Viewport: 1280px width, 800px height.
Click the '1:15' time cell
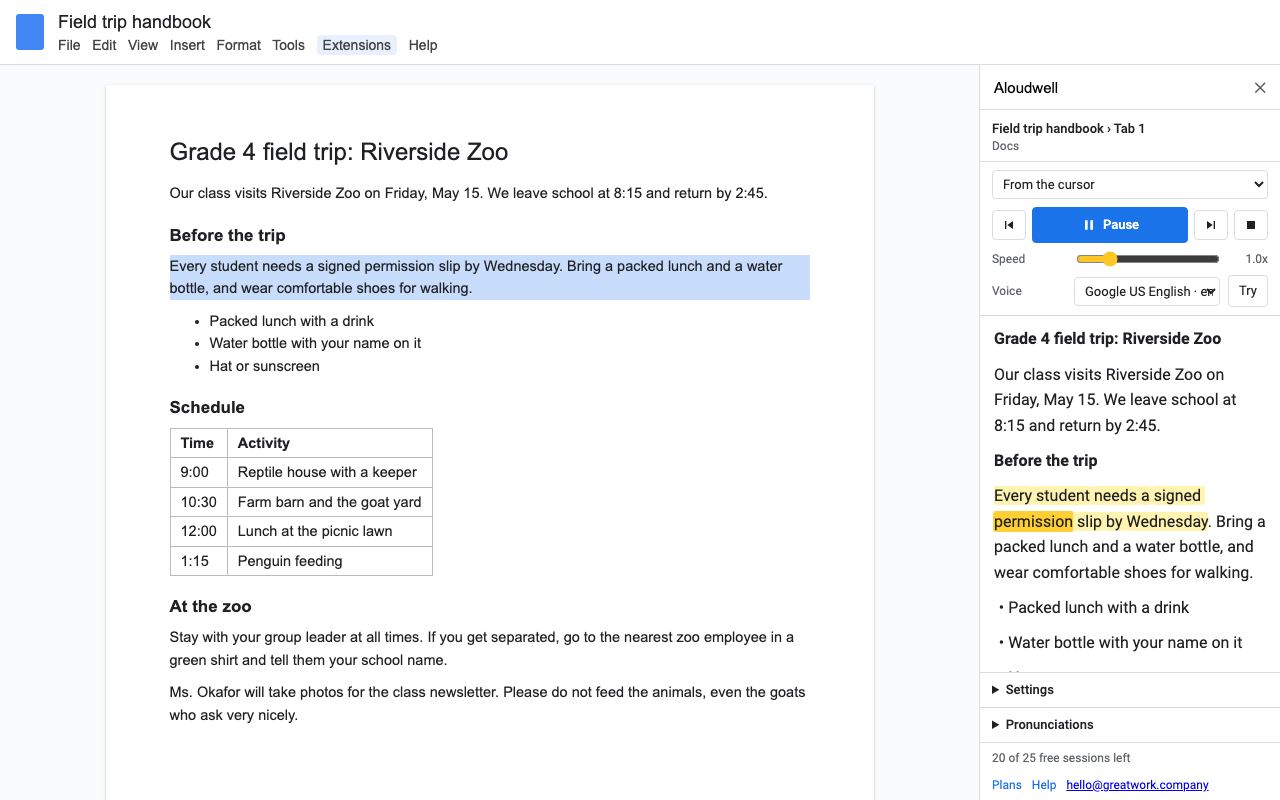click(x=199, y=561)
